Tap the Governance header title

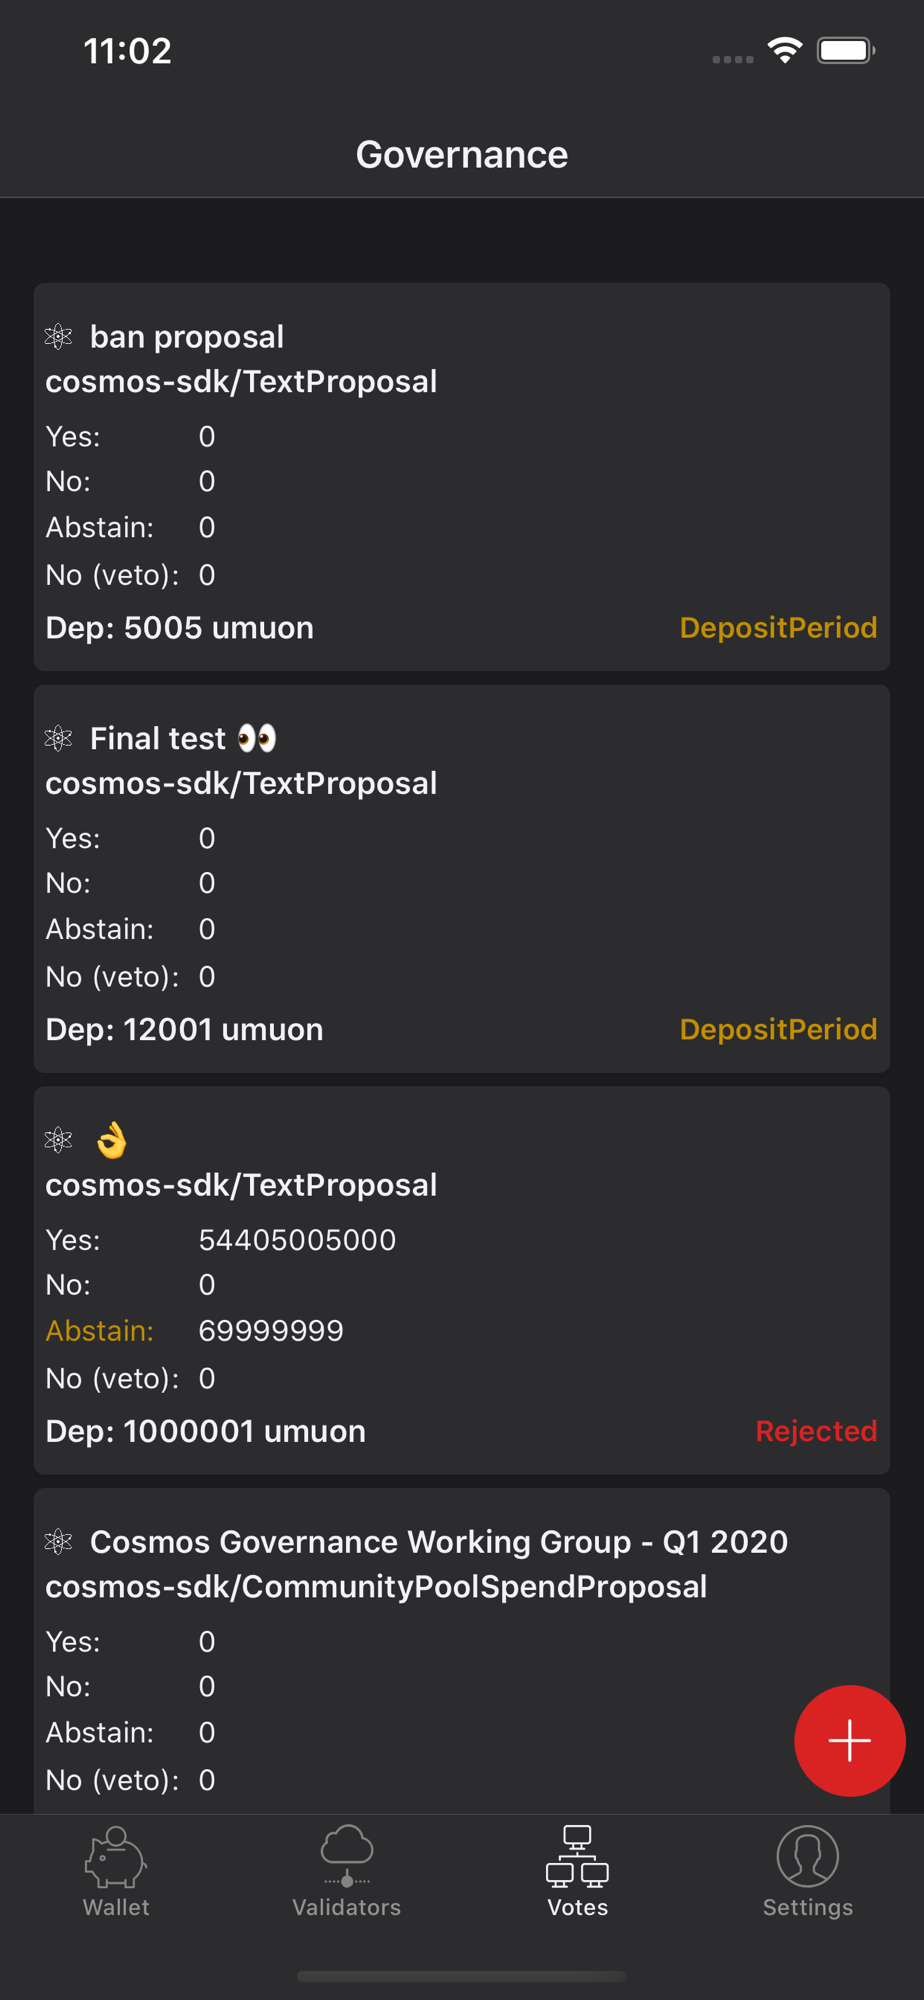462,155
